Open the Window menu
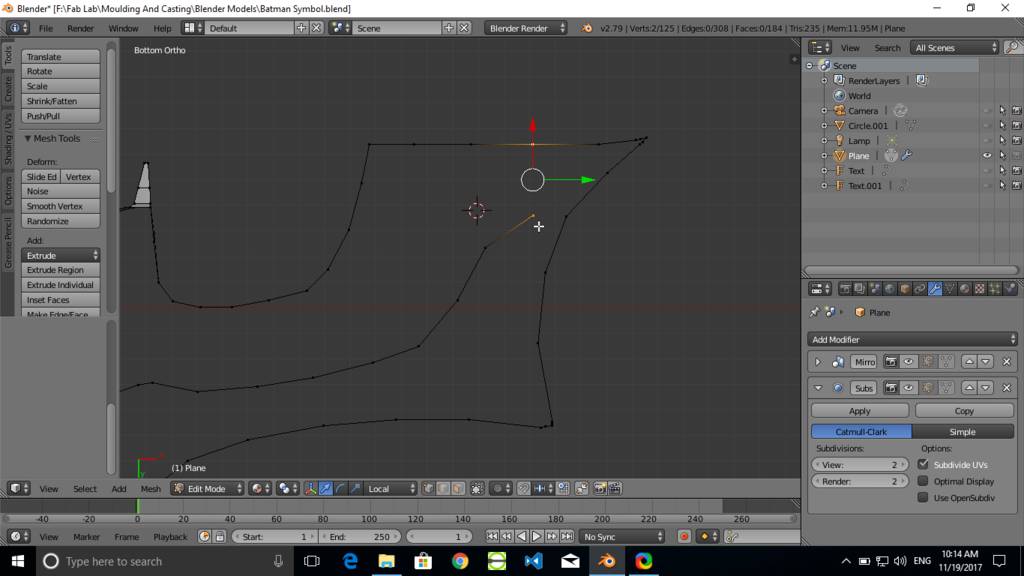Viewport: 1024px width, 576px height. click(123, 28)
